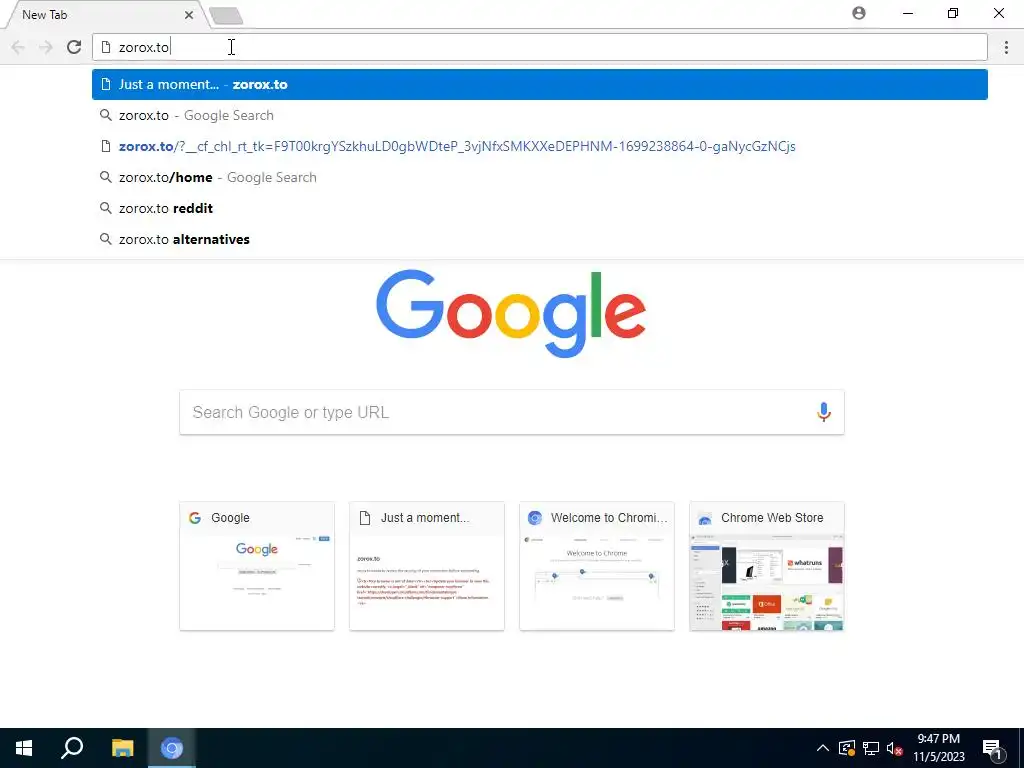Viewport: 1024px width, 768px height.
Task: Restore down the Chromium window
Action: (953, 14)
